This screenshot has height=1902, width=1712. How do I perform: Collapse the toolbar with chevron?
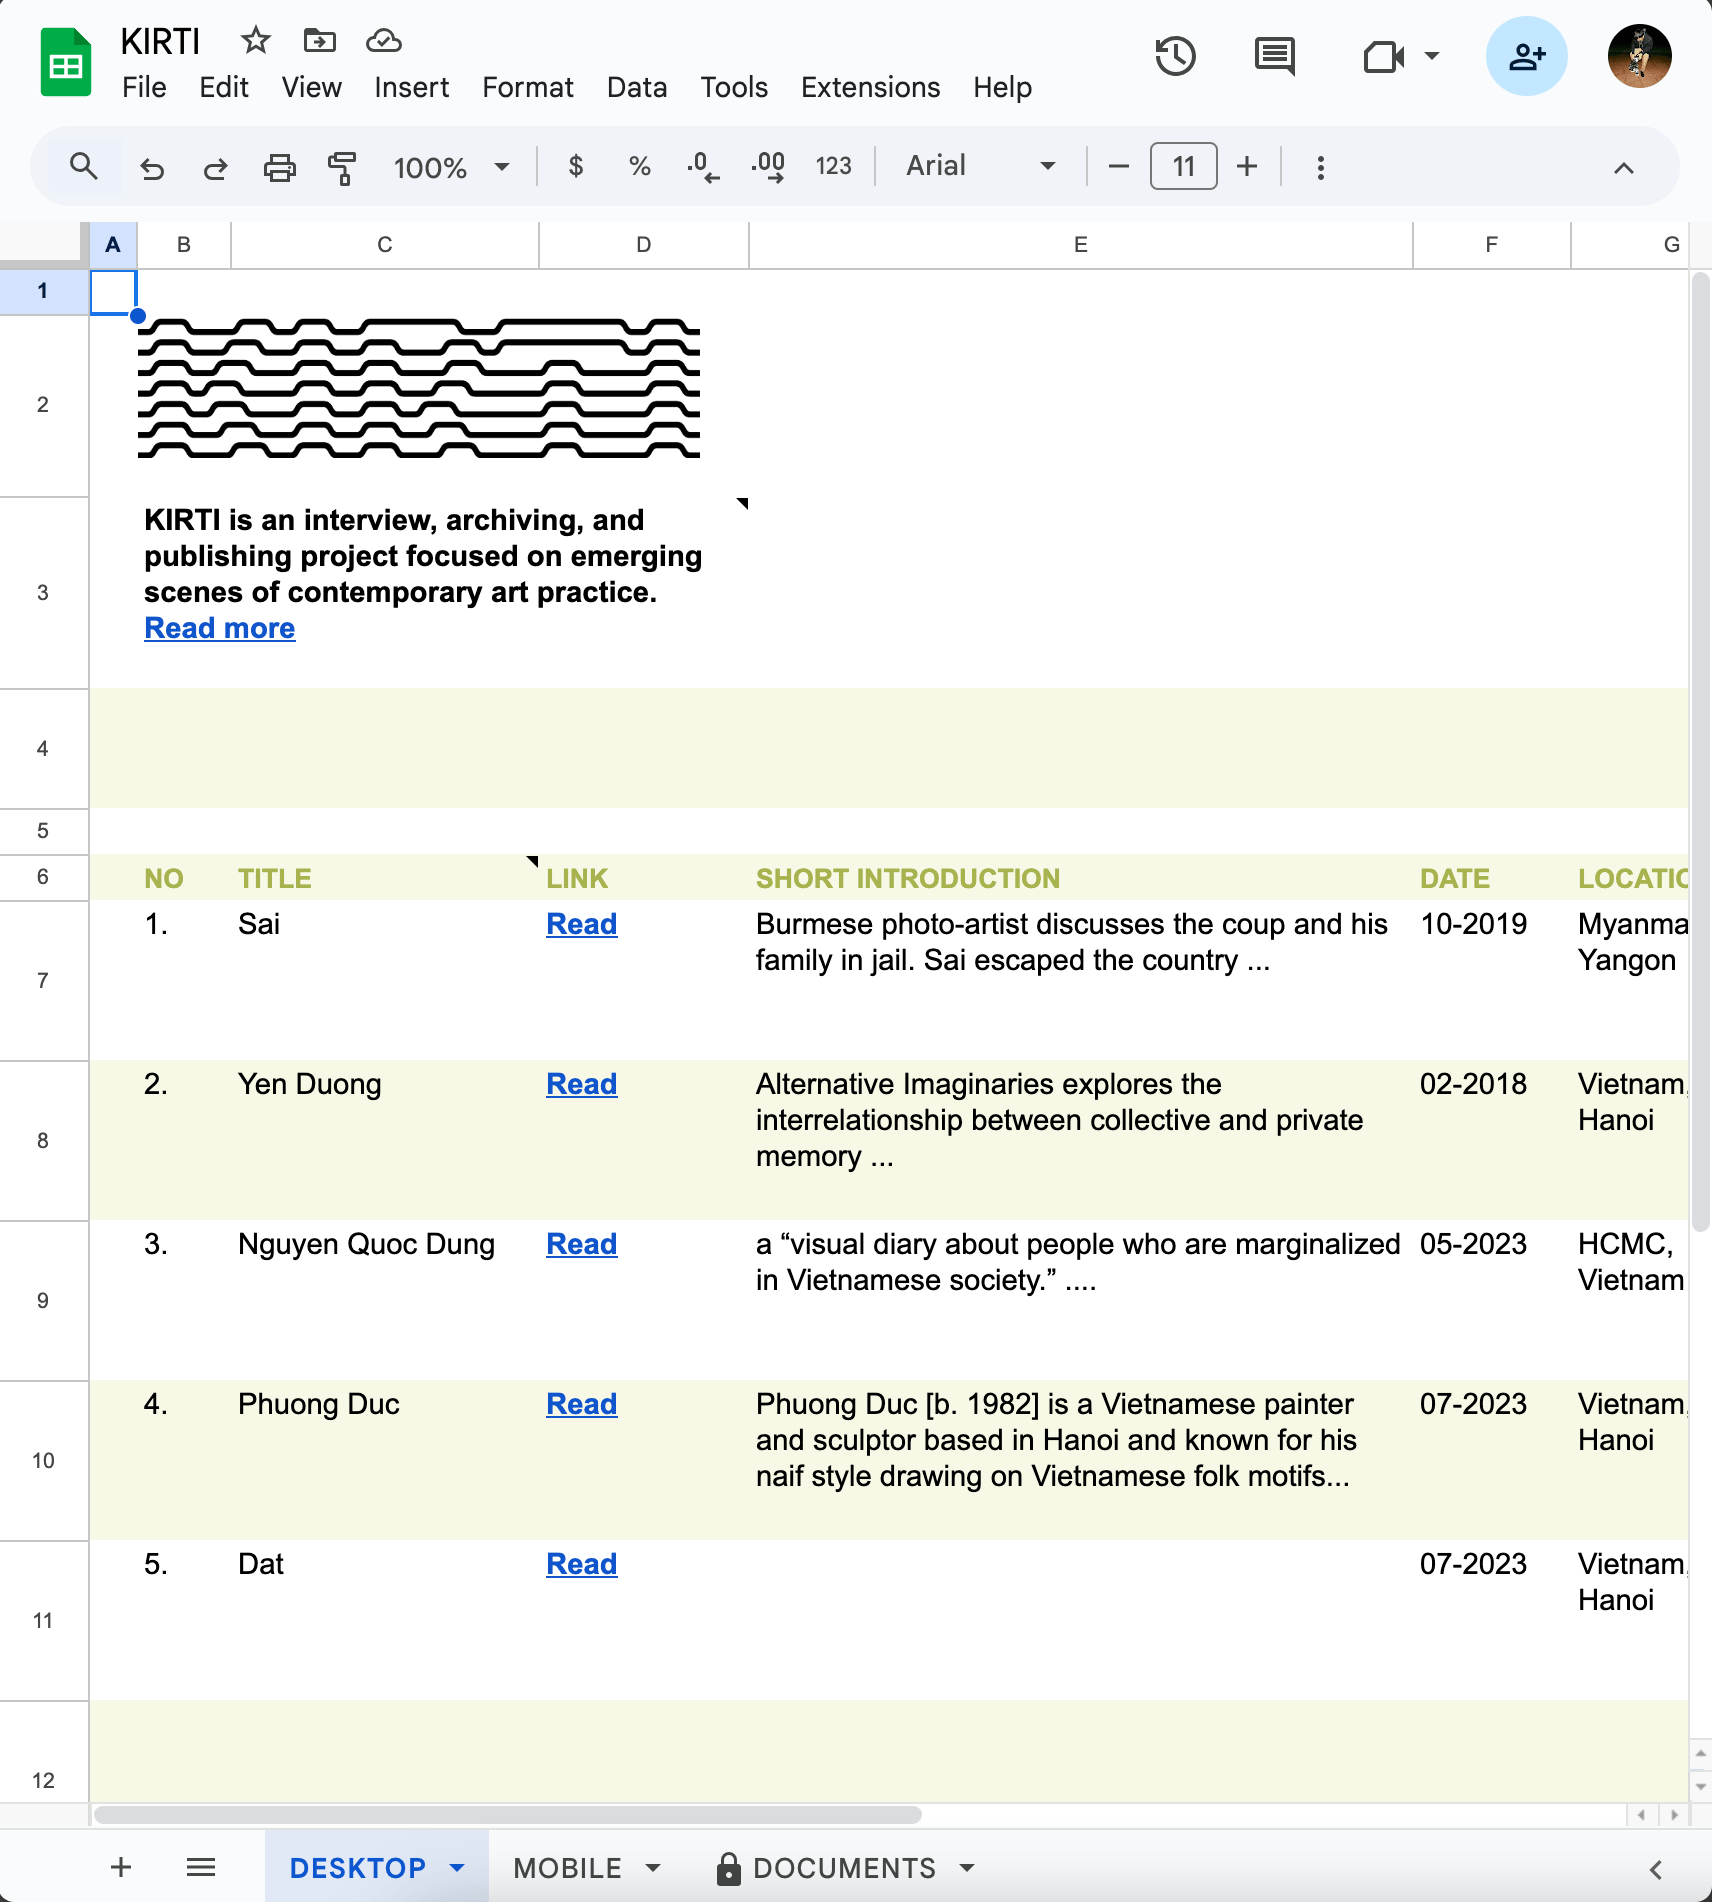click(x=1623, y=167)
